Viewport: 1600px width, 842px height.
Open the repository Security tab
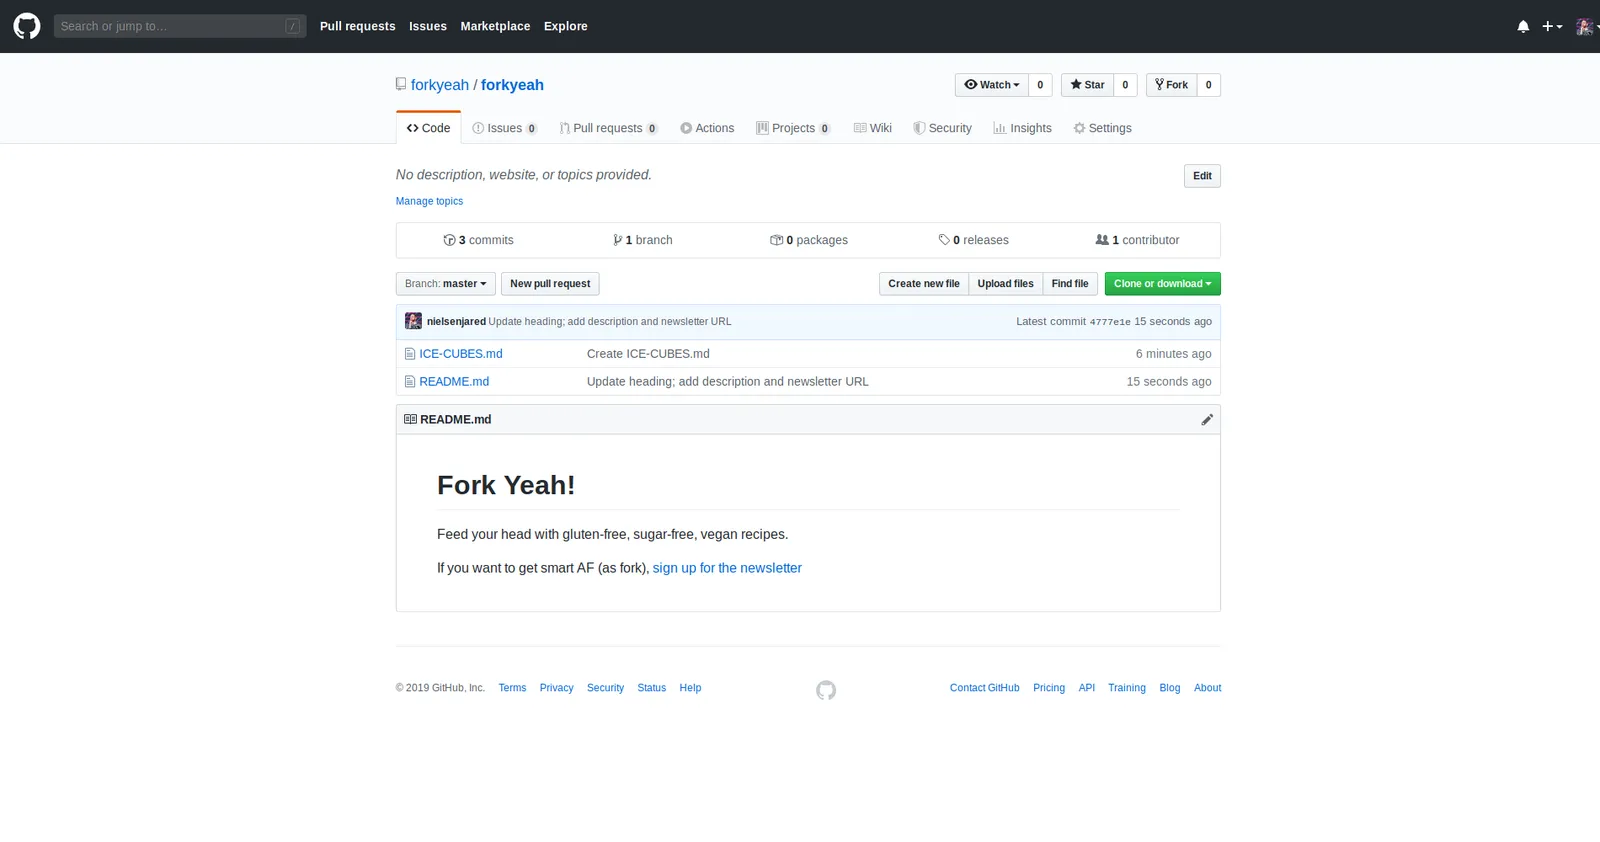[x=942, y=128]
